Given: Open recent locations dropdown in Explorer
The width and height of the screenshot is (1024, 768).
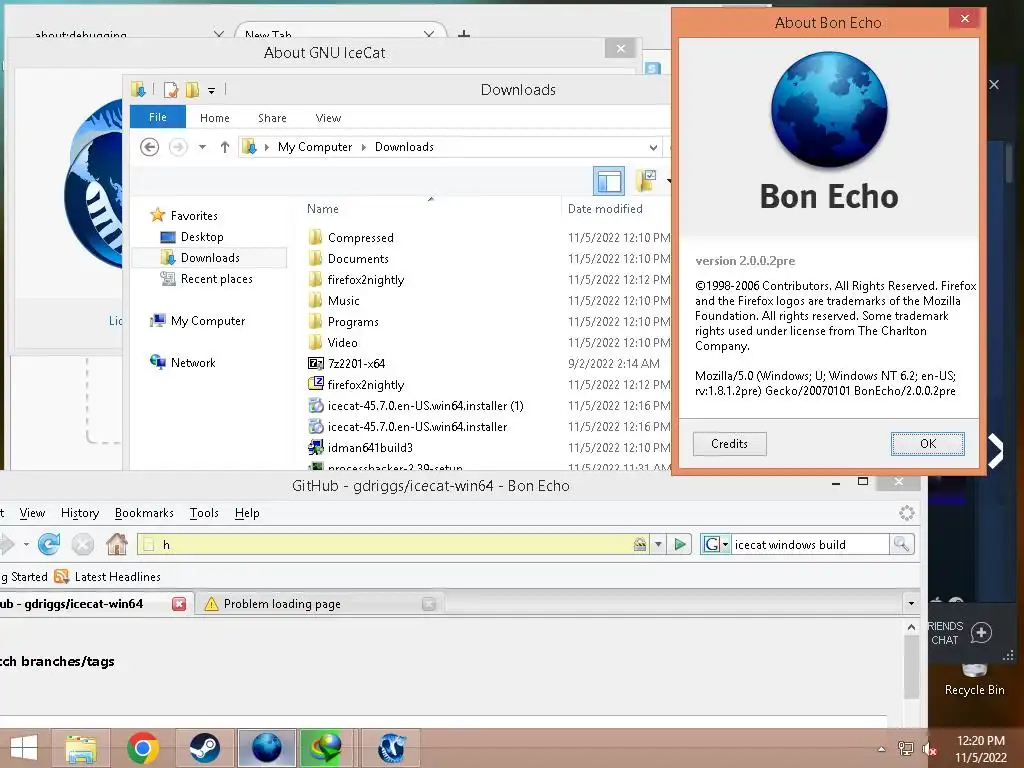Looking at the screenshot, I should [202, 147].
